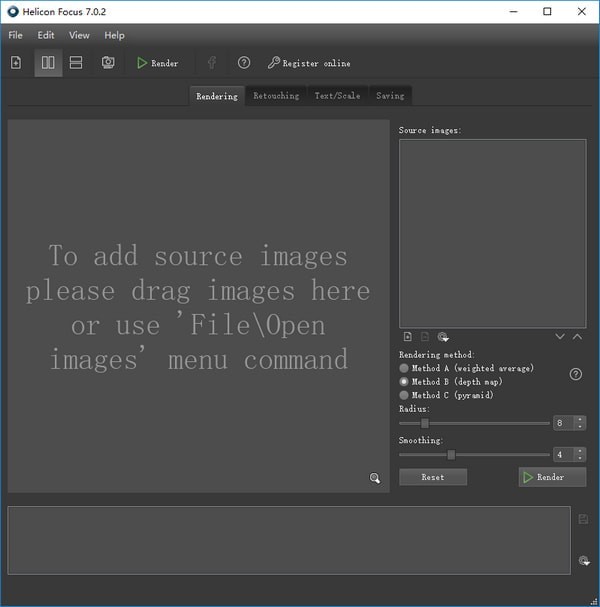Open help for rendering methods

576,374
